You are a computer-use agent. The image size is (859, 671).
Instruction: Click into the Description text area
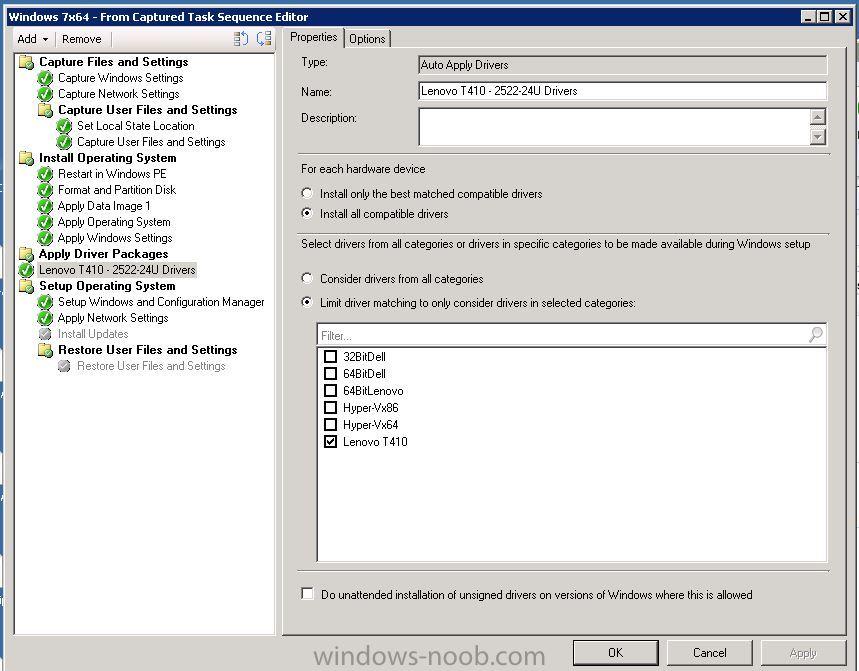click(614, 127)
